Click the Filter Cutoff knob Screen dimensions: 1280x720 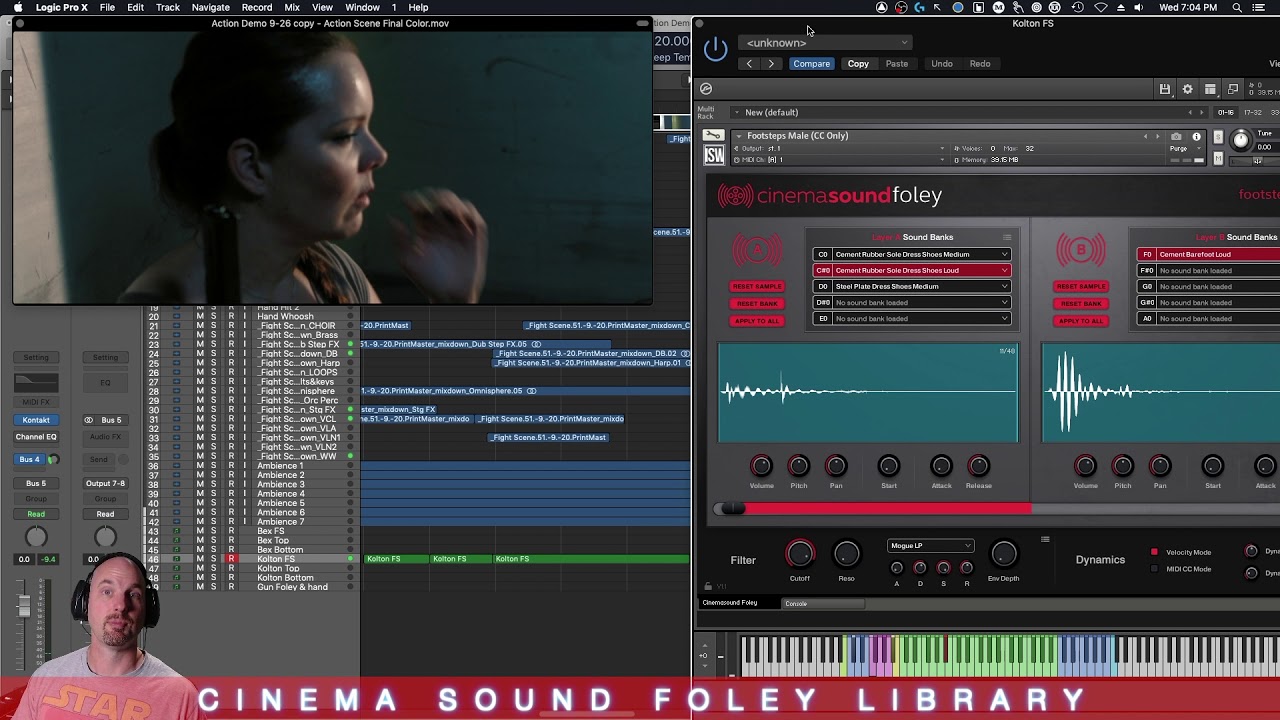(800, 554)
